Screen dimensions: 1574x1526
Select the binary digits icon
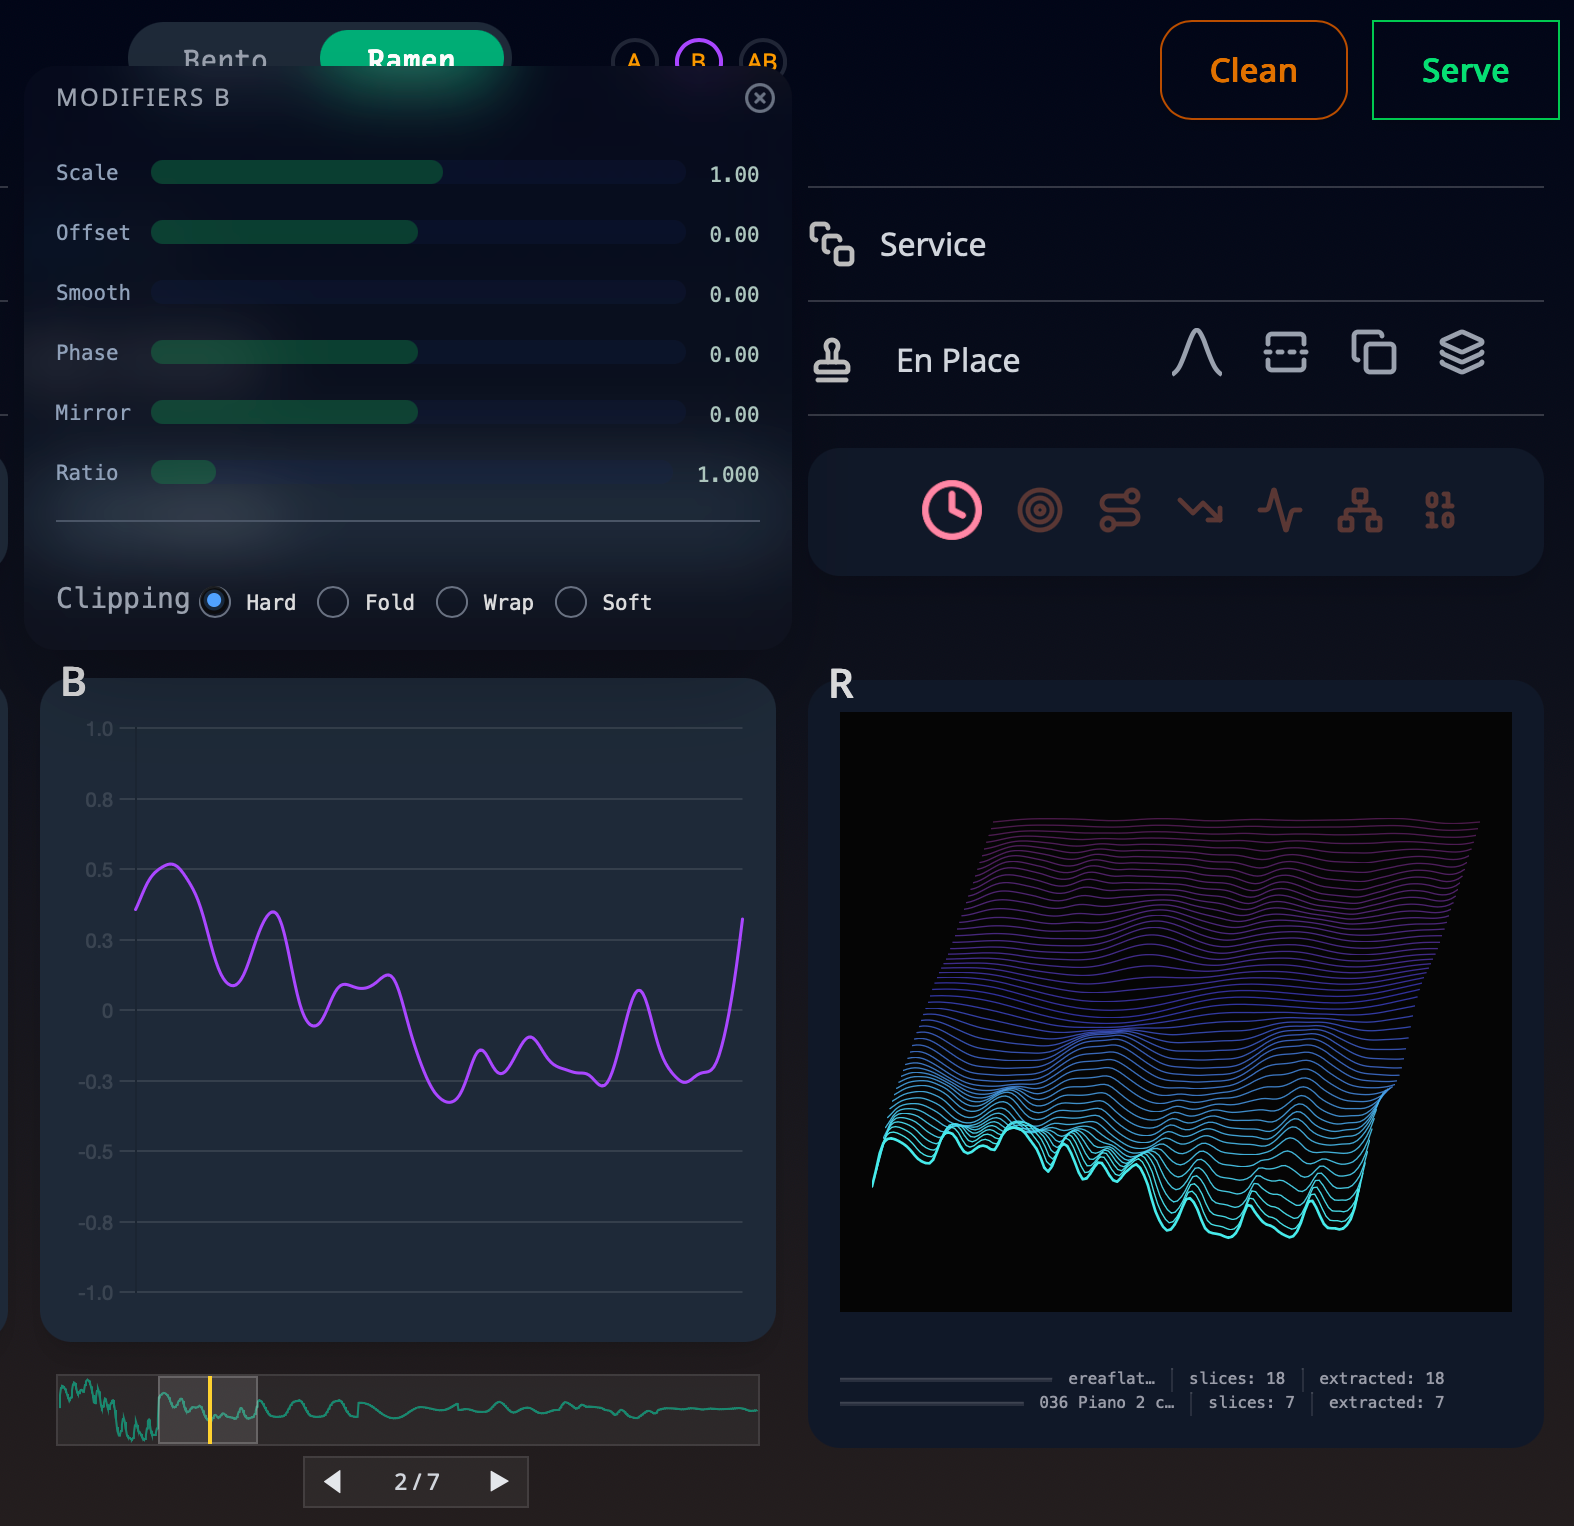[x=1440, y=510]
